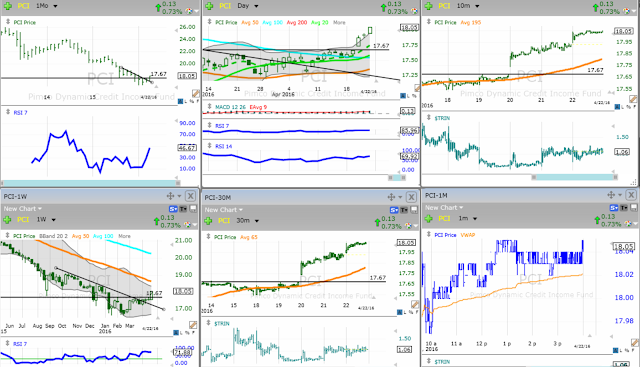This screenshot has width=640, height=367.
Task: Click the save floppy icon in the PCI-30M window
Action: click(414, 210)
